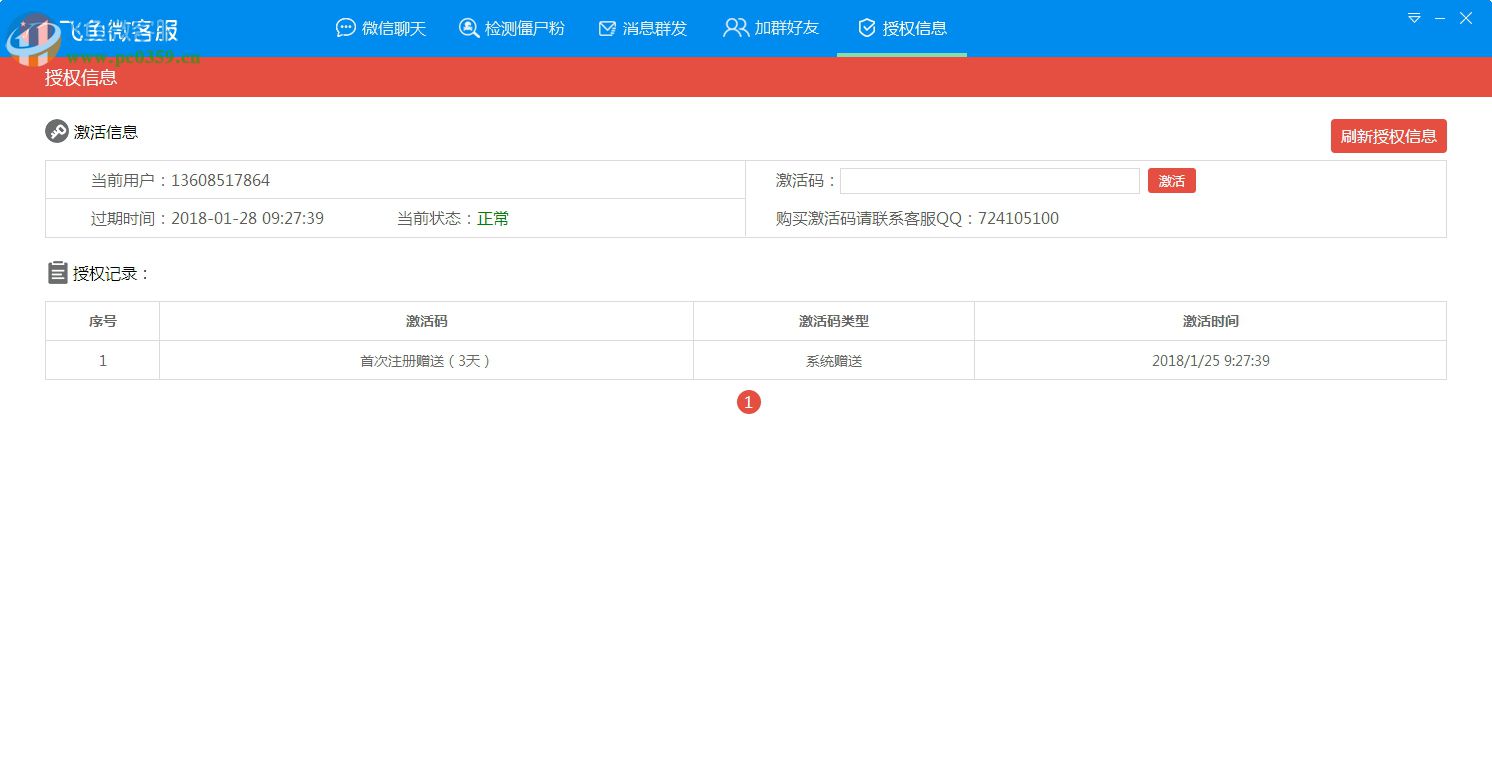The height and width of the screenshot is (772, 1492).
Task: Minimize the application window
Action: click(1440, 18)
